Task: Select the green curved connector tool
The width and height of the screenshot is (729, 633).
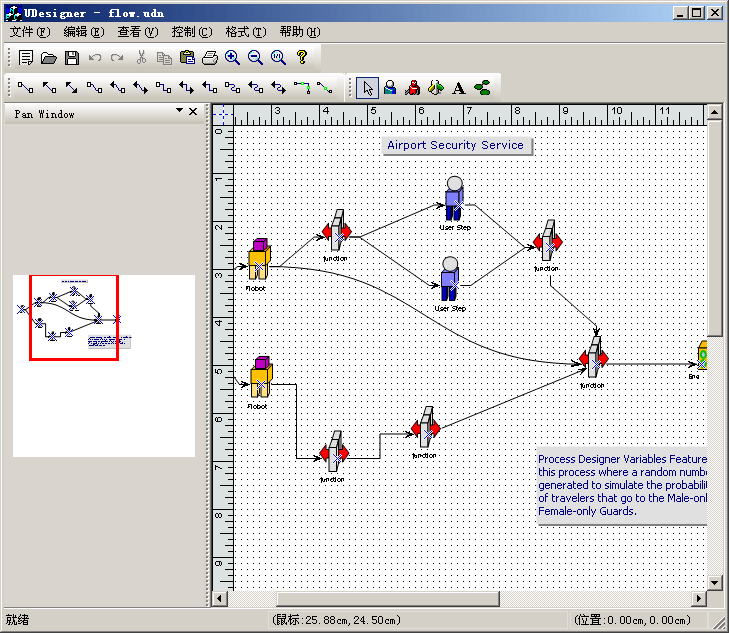Action: coord(324,88)
